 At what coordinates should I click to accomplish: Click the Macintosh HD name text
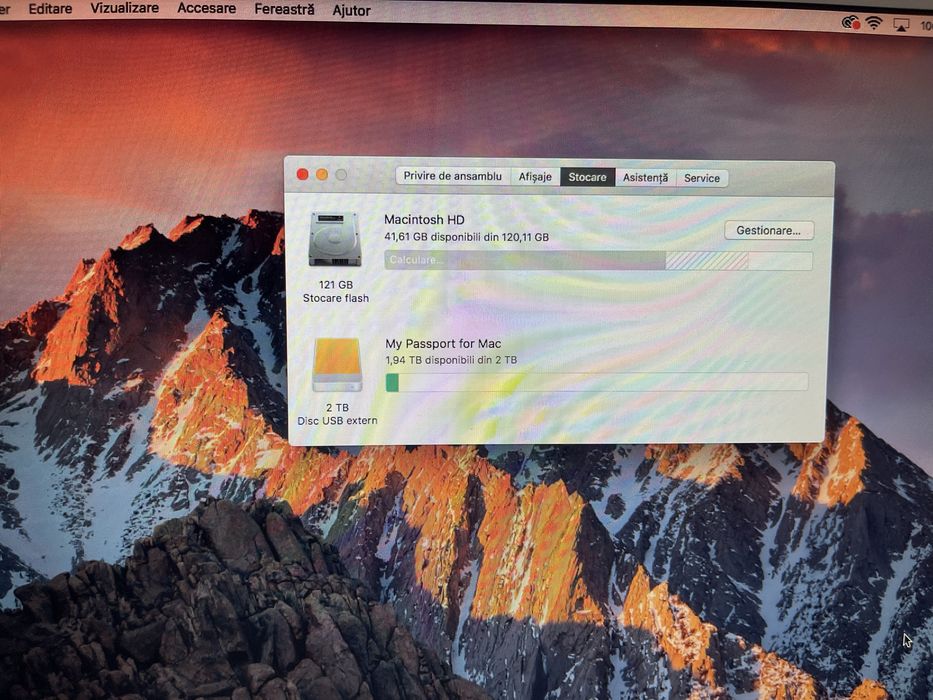(x=424, y=220)
